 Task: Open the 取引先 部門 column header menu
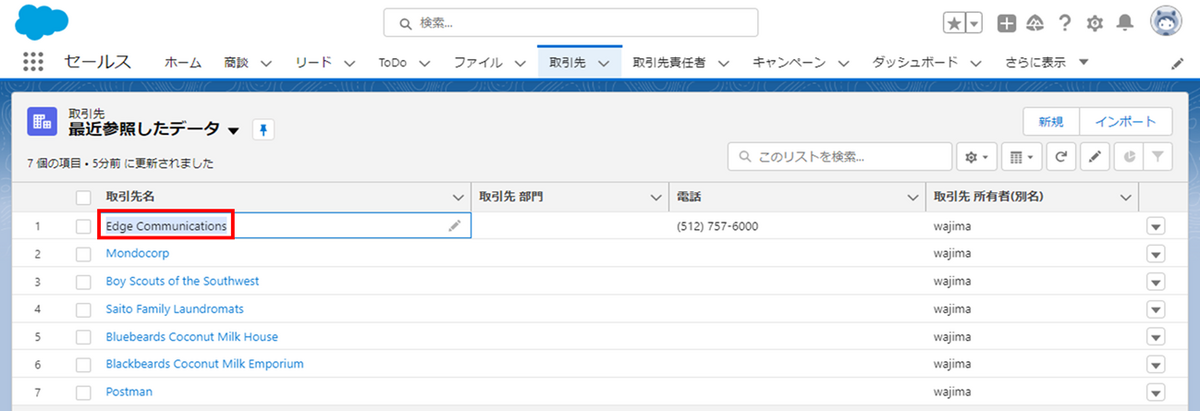click(x=656, y=197)
